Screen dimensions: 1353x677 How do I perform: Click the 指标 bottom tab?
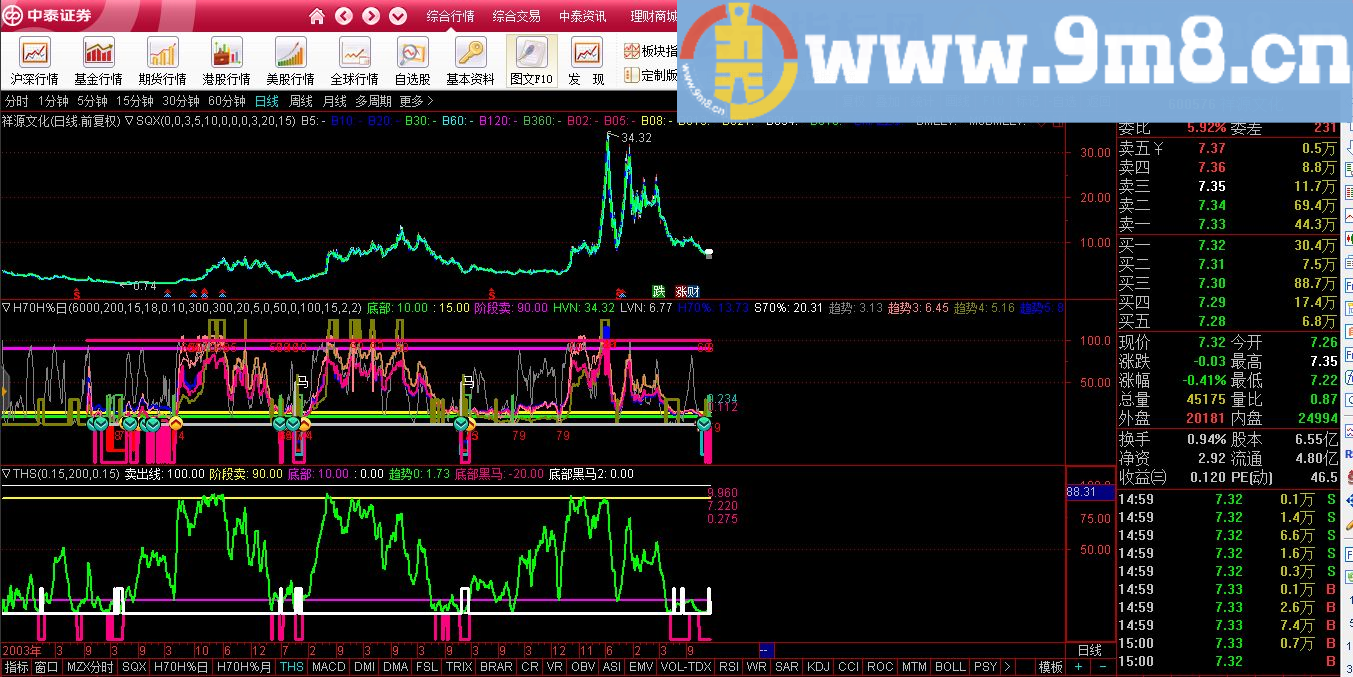(x=16, y=667)
